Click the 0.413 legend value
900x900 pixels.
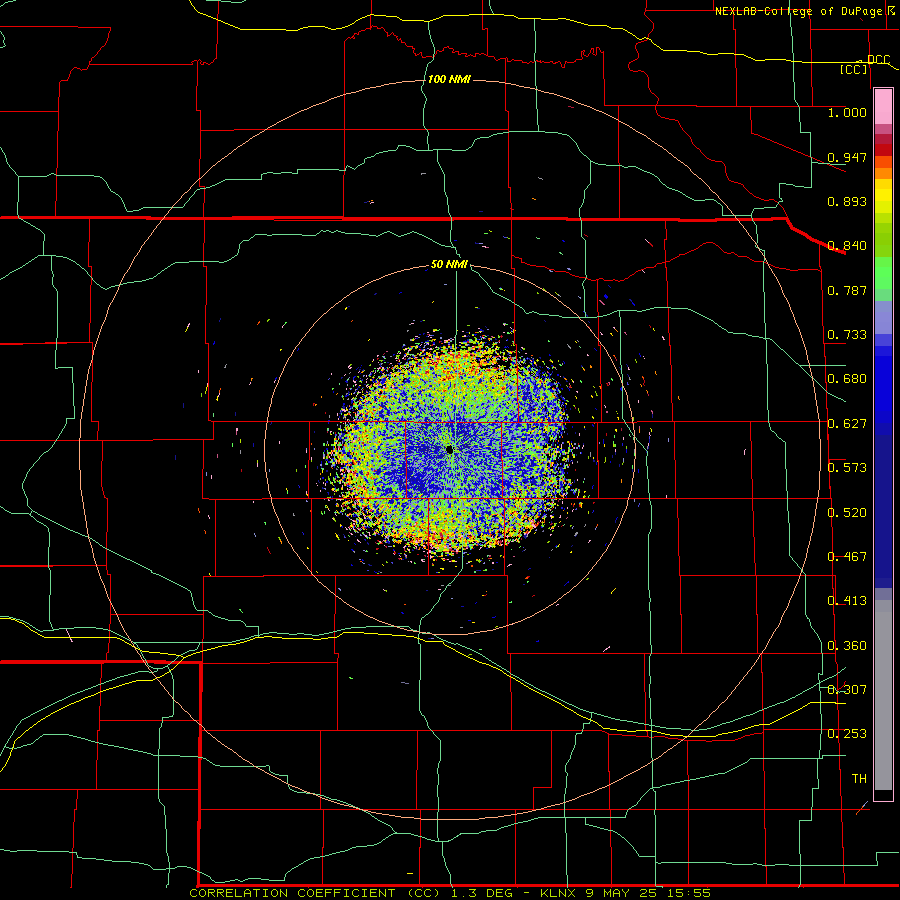click(847, 601)
